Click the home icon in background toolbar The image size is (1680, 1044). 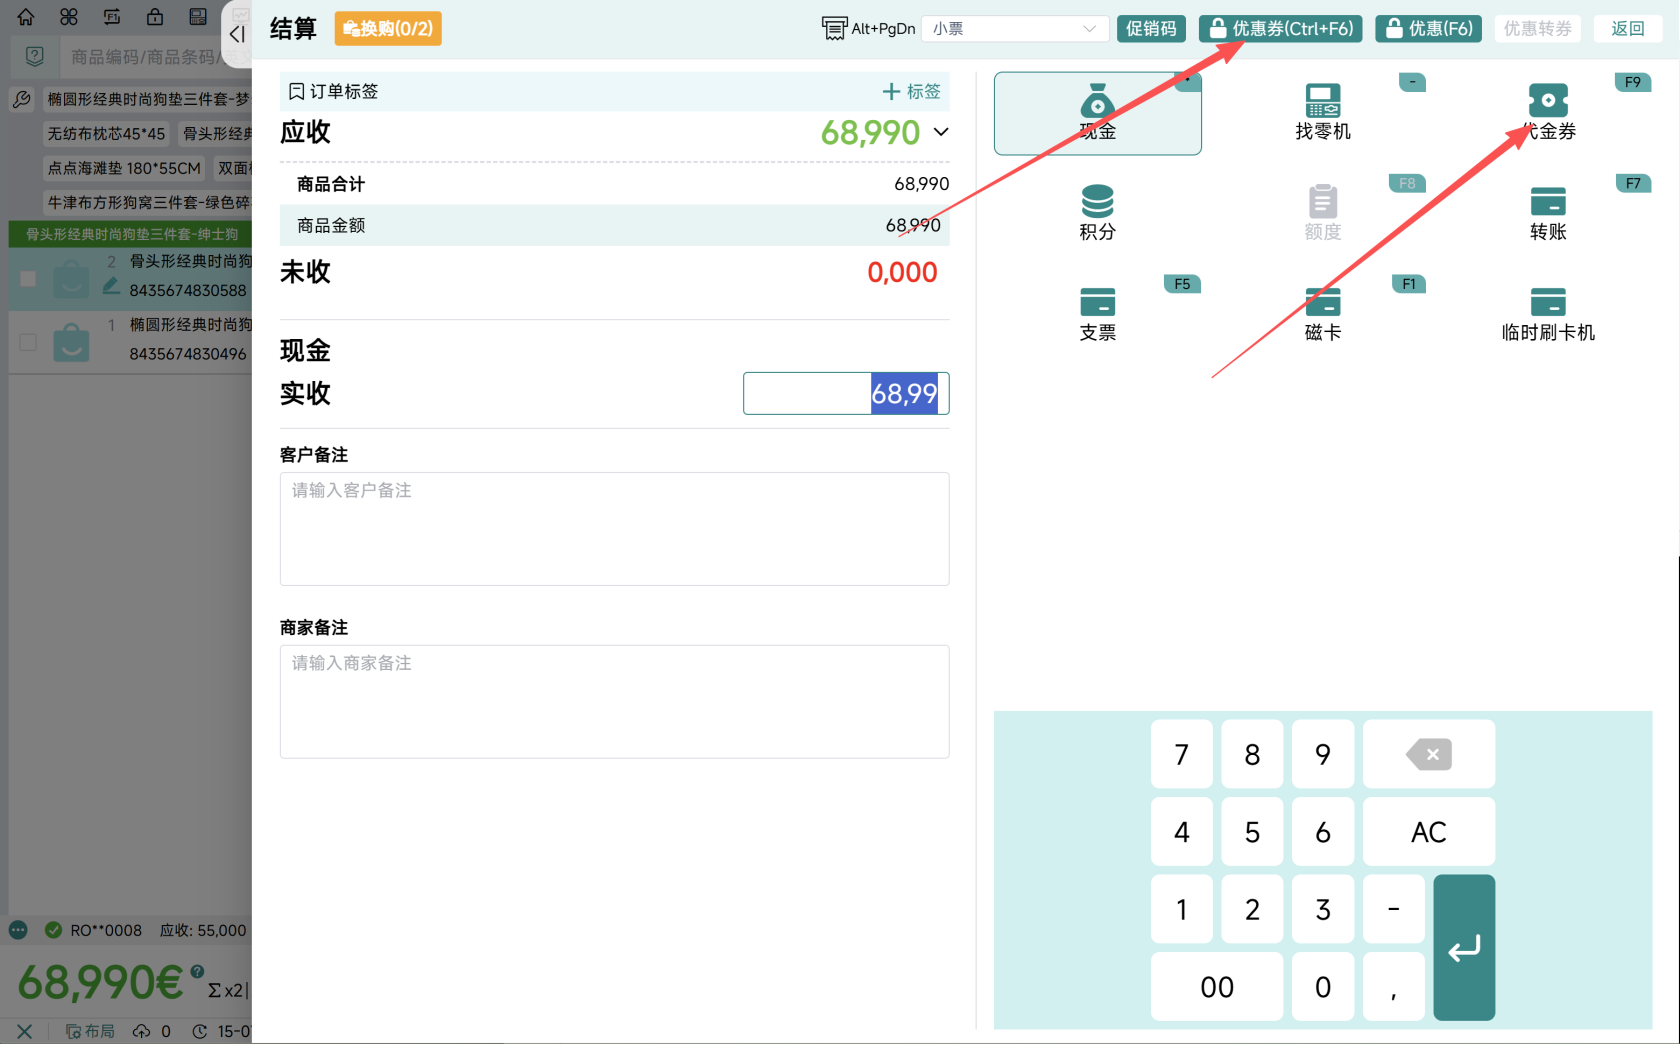[x=26, y=17]
